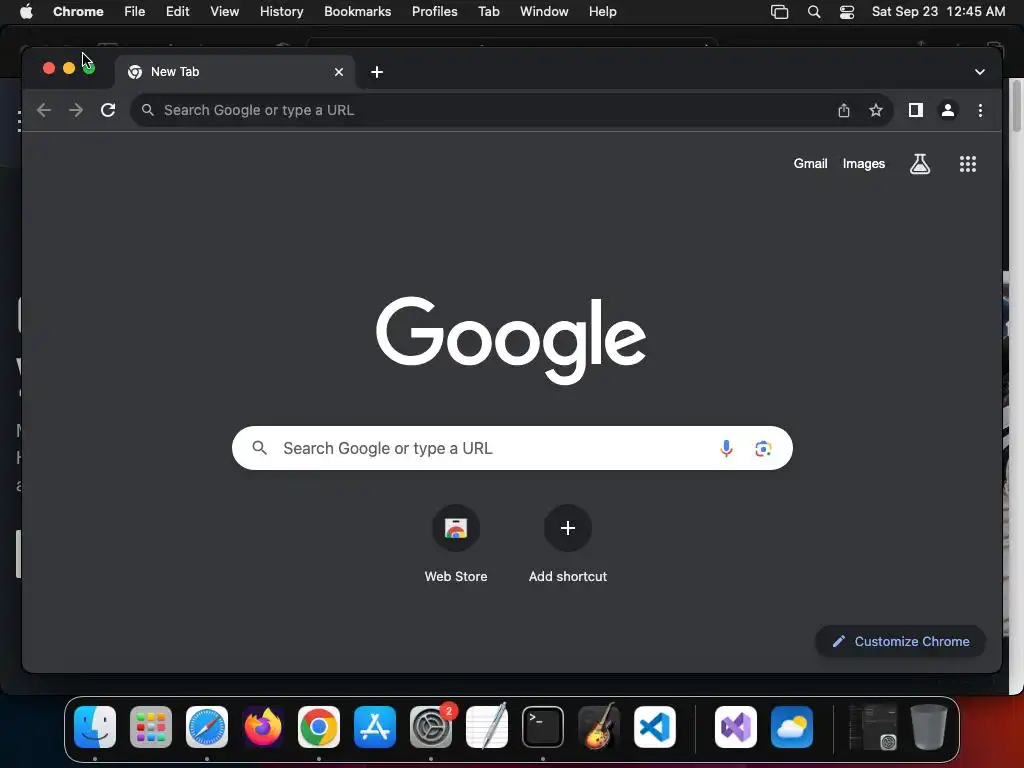Open Terminal from the dock

pos(543,727)
